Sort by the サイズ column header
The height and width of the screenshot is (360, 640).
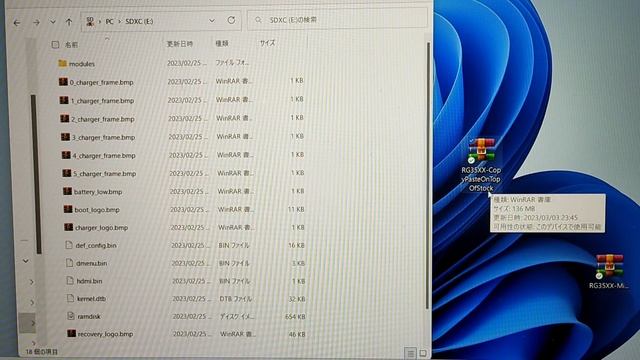pos(268,43)
